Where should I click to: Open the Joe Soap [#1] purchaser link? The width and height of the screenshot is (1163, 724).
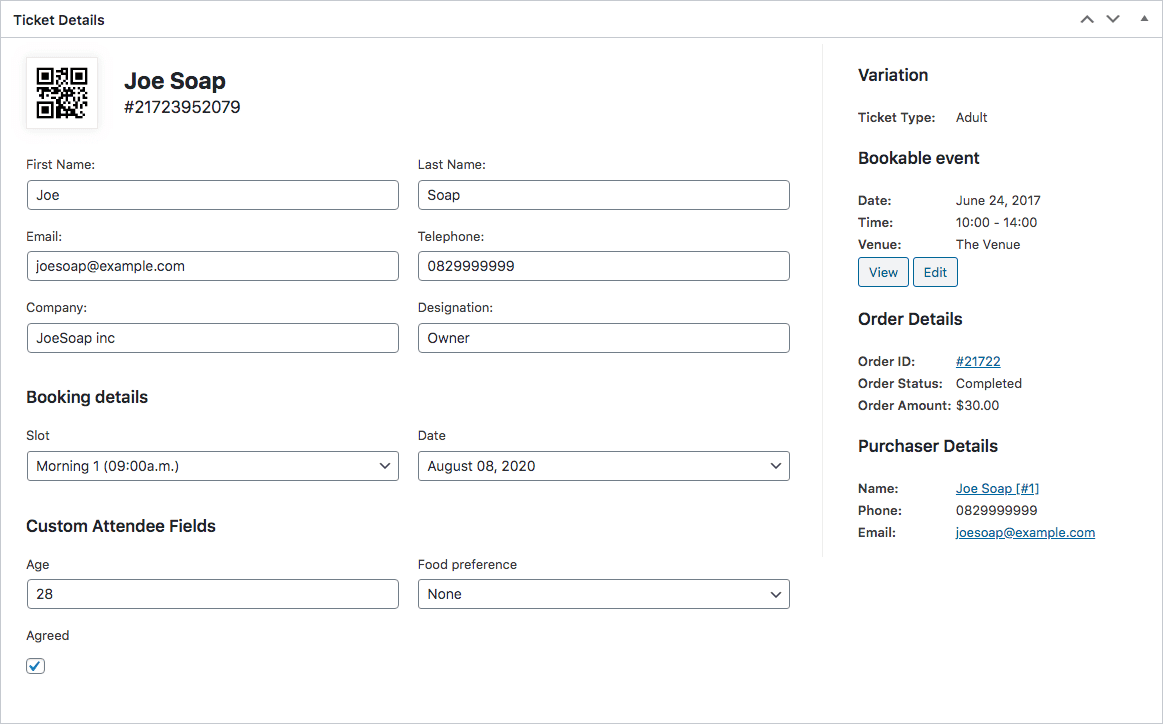997,488
